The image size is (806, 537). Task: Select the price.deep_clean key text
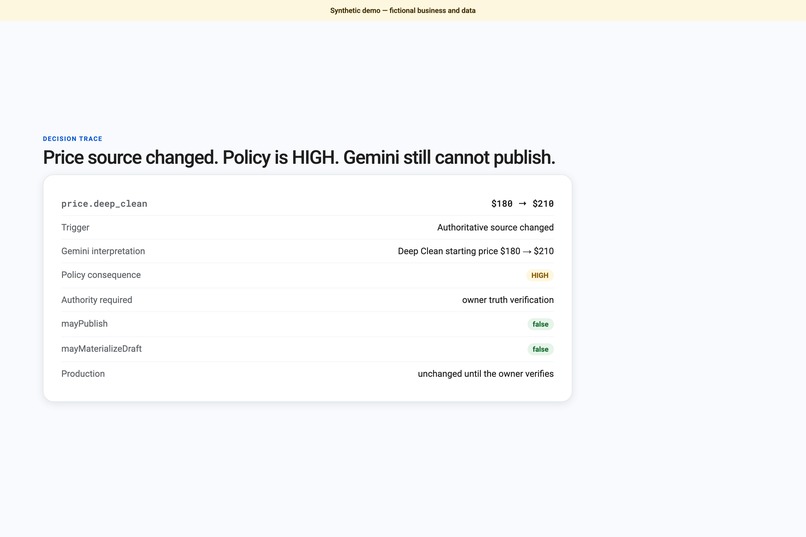pyautogui.click(x=104, y=203)
